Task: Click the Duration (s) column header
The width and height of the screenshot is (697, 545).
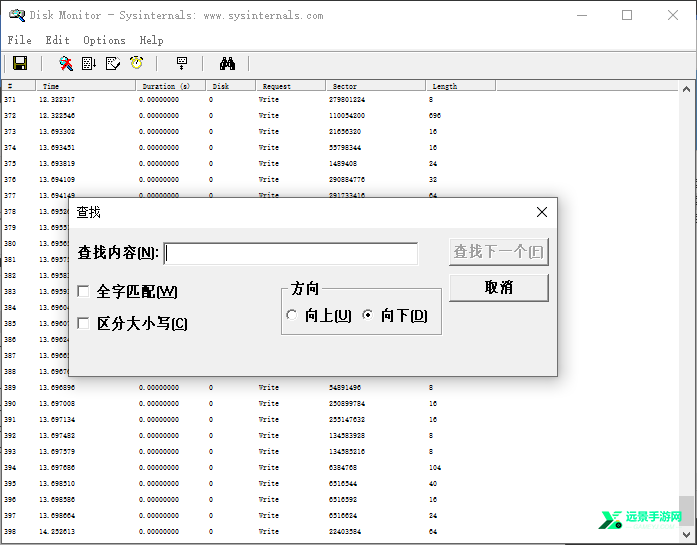Action: tap(171, 86)
